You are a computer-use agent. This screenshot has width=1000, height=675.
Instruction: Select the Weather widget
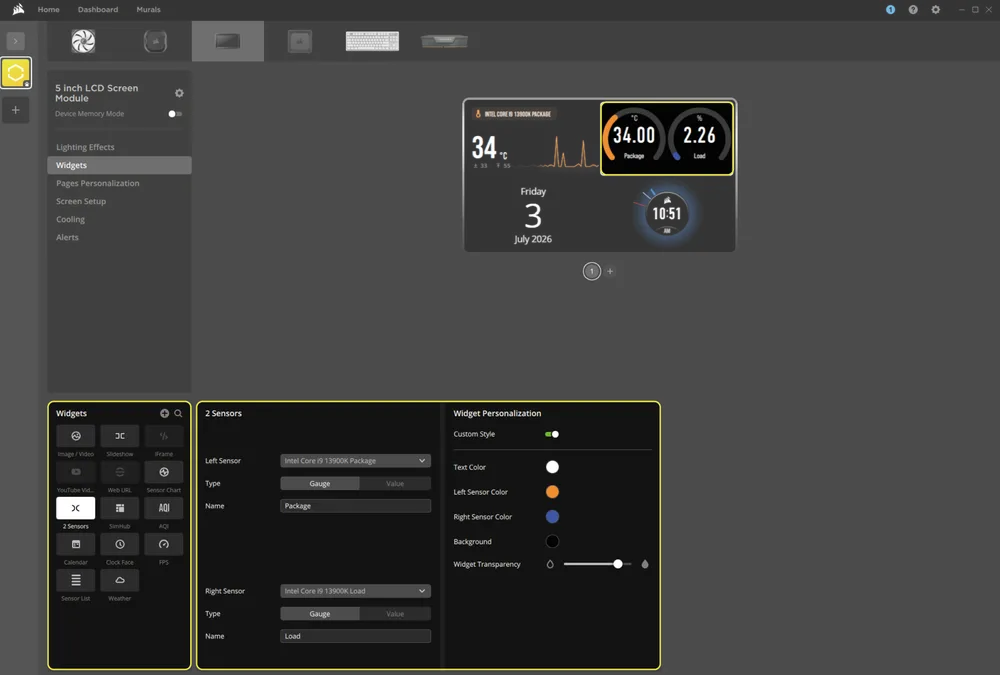[x=119, y=581]
